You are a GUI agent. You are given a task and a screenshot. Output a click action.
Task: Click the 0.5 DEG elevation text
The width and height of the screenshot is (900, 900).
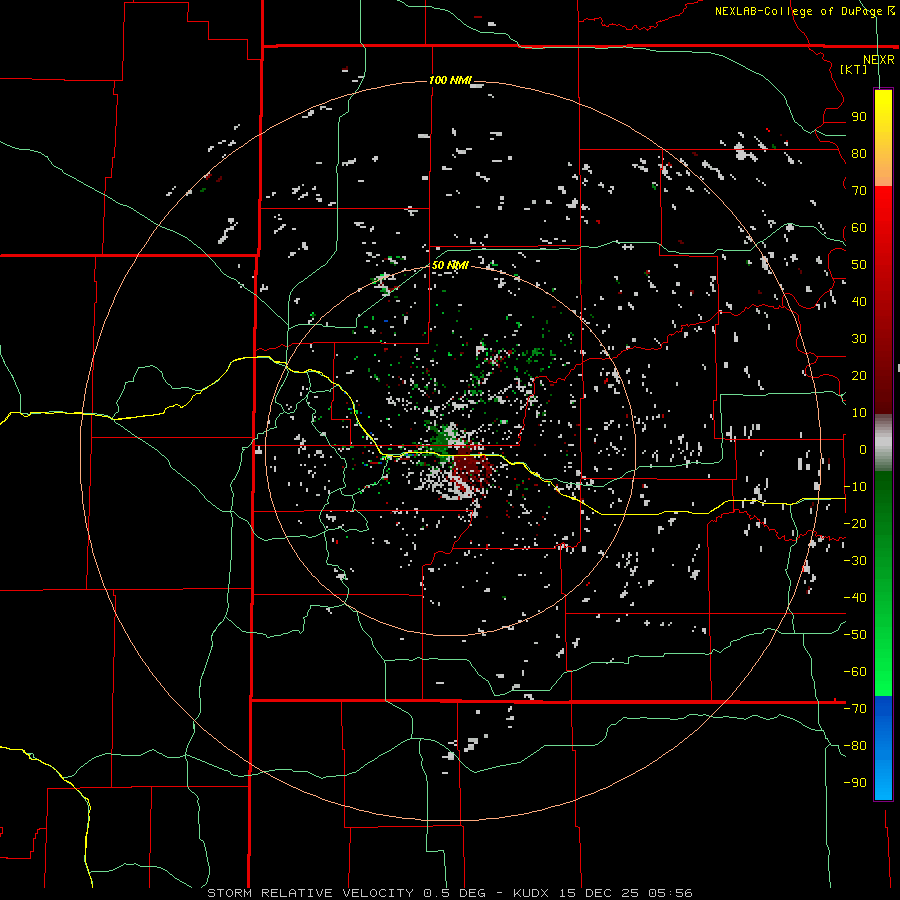tap(455, 893)
